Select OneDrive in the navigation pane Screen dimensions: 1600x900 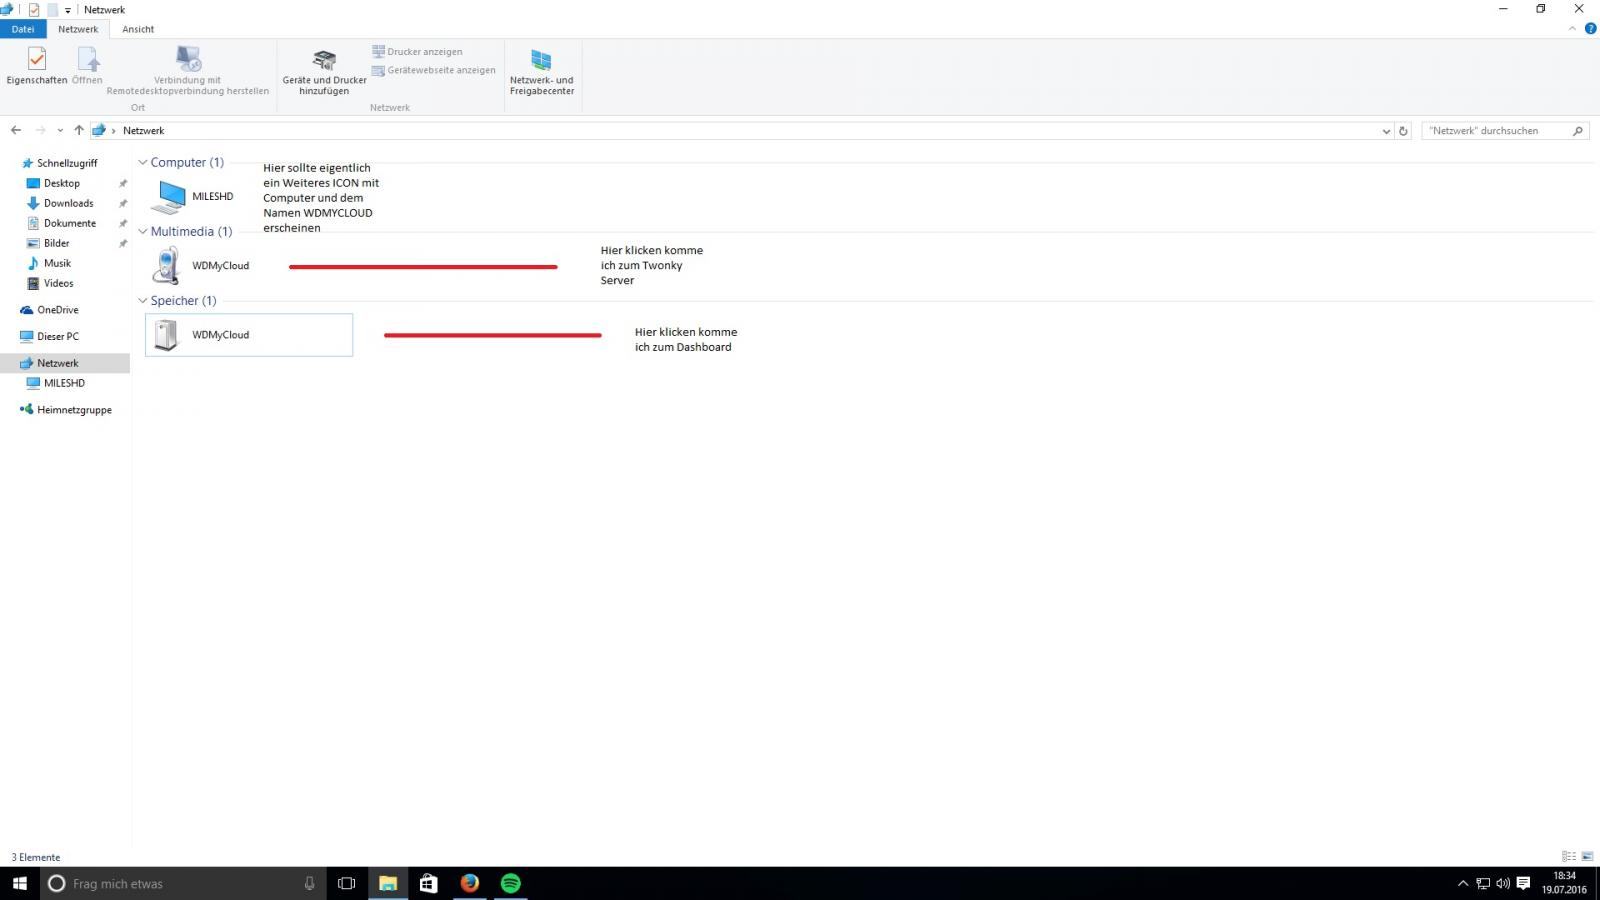(x=57, y=310)
